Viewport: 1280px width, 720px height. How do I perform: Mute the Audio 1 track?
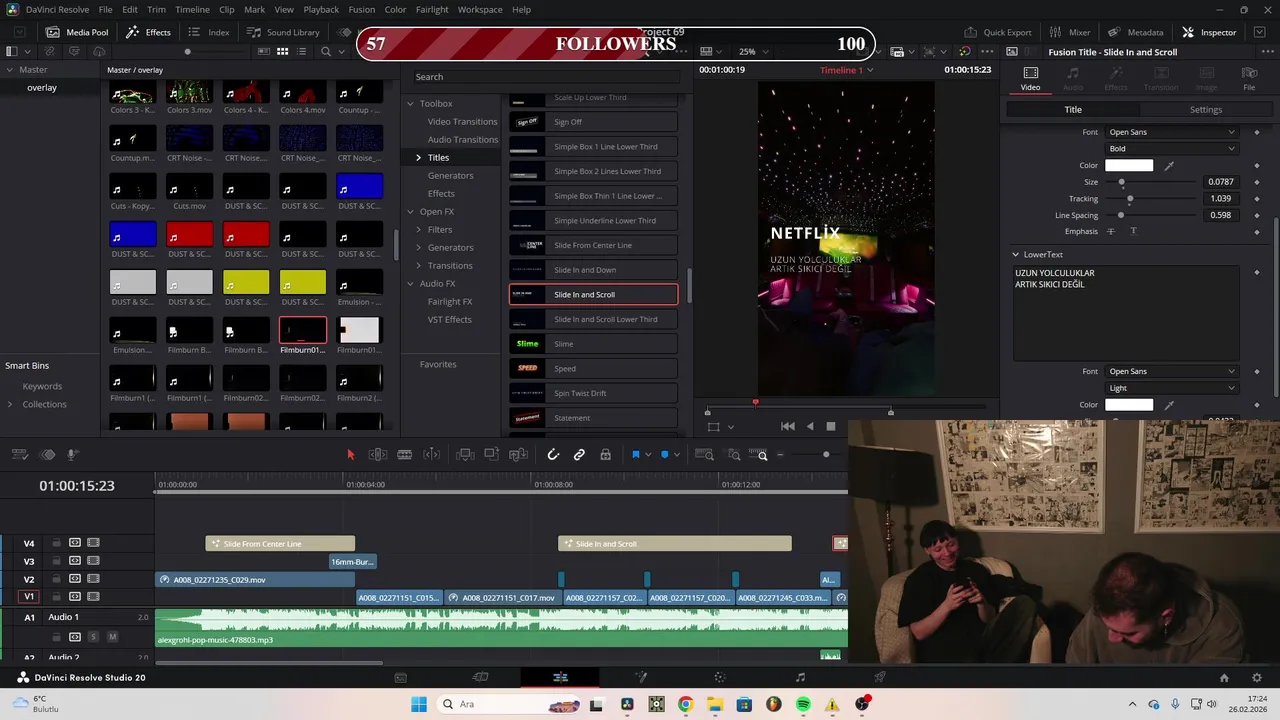(x=112, y=637)
